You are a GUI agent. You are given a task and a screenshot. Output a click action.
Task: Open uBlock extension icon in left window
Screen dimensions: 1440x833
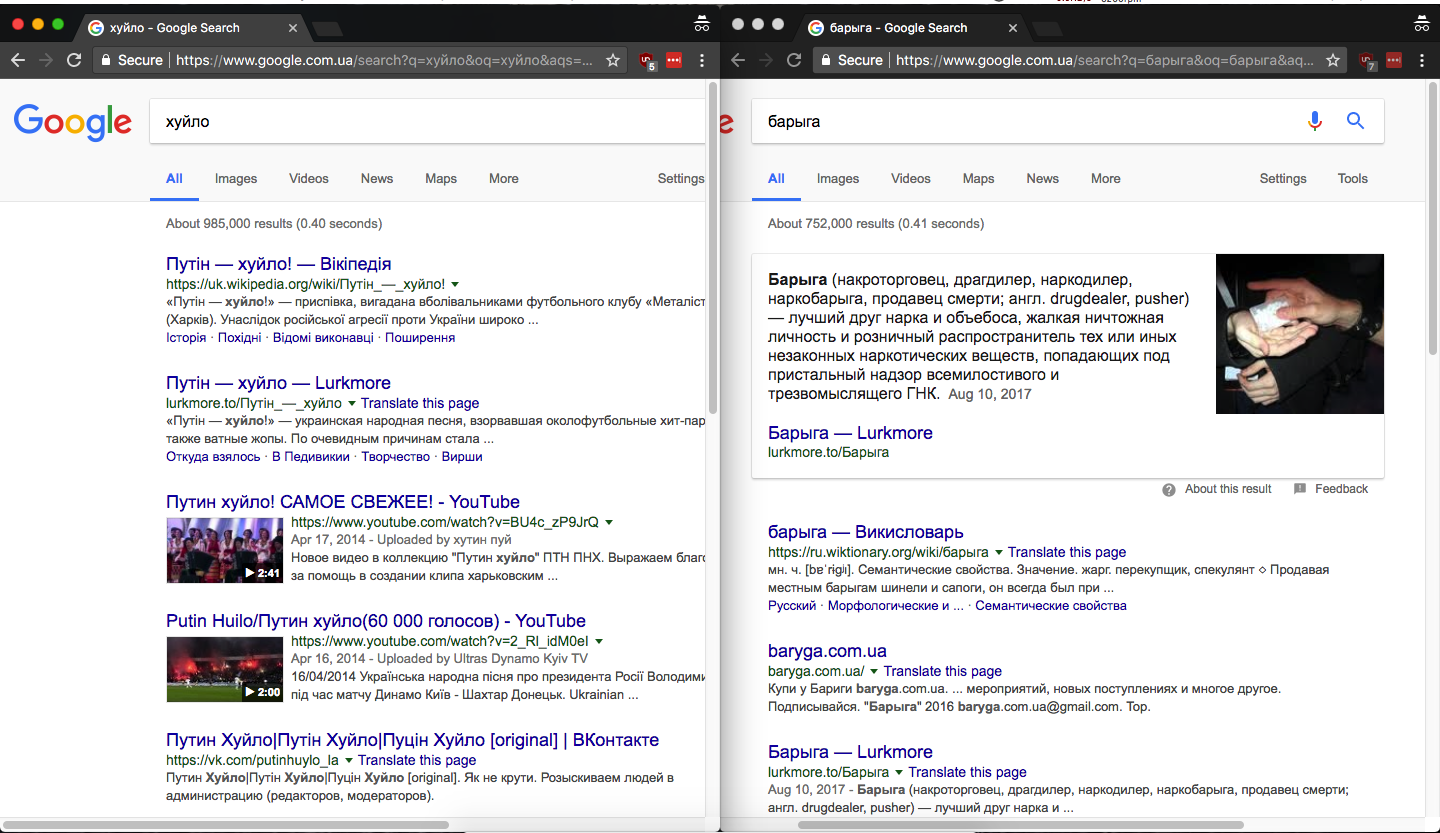coord(648,61)
